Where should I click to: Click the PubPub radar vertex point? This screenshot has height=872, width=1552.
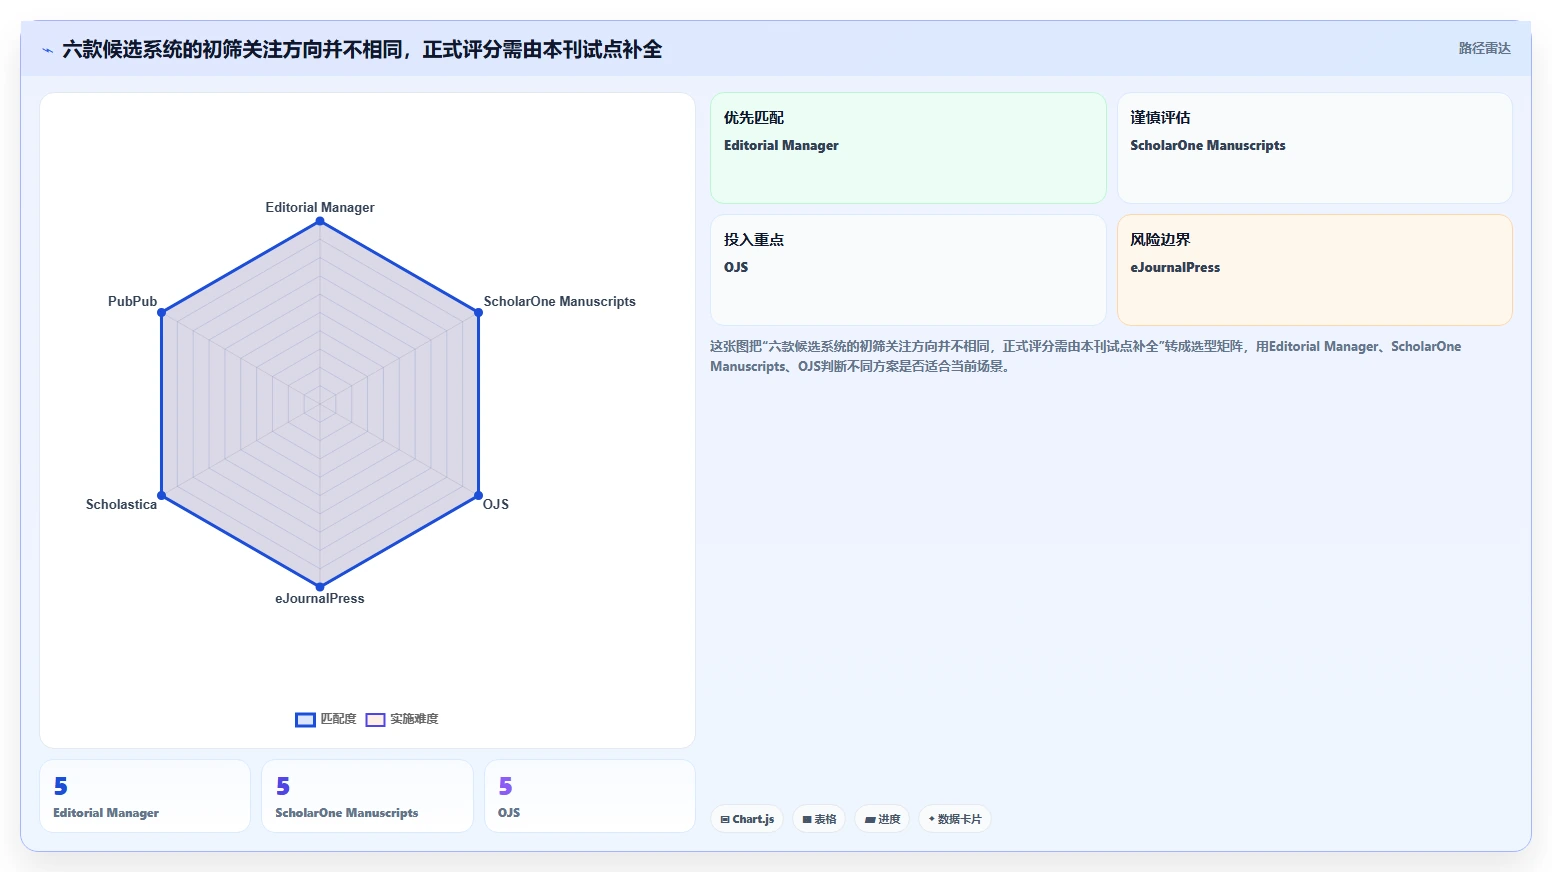[161, 313]
